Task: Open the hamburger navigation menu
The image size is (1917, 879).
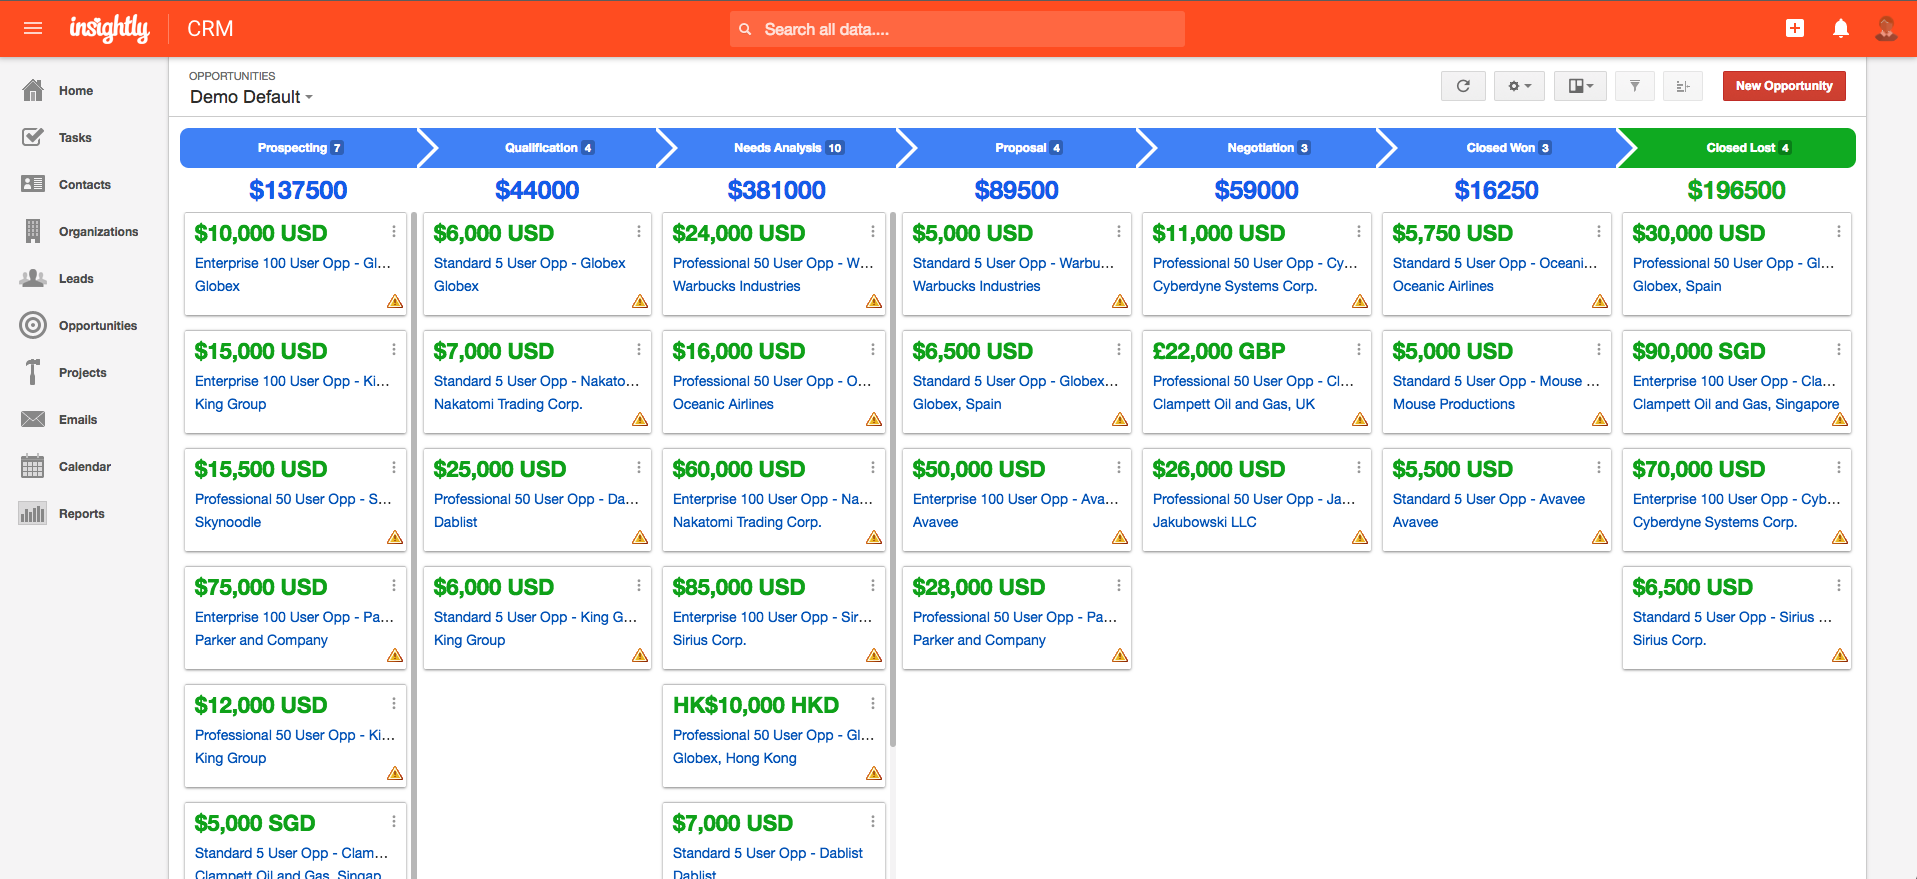Action: [x=33, y=28]
